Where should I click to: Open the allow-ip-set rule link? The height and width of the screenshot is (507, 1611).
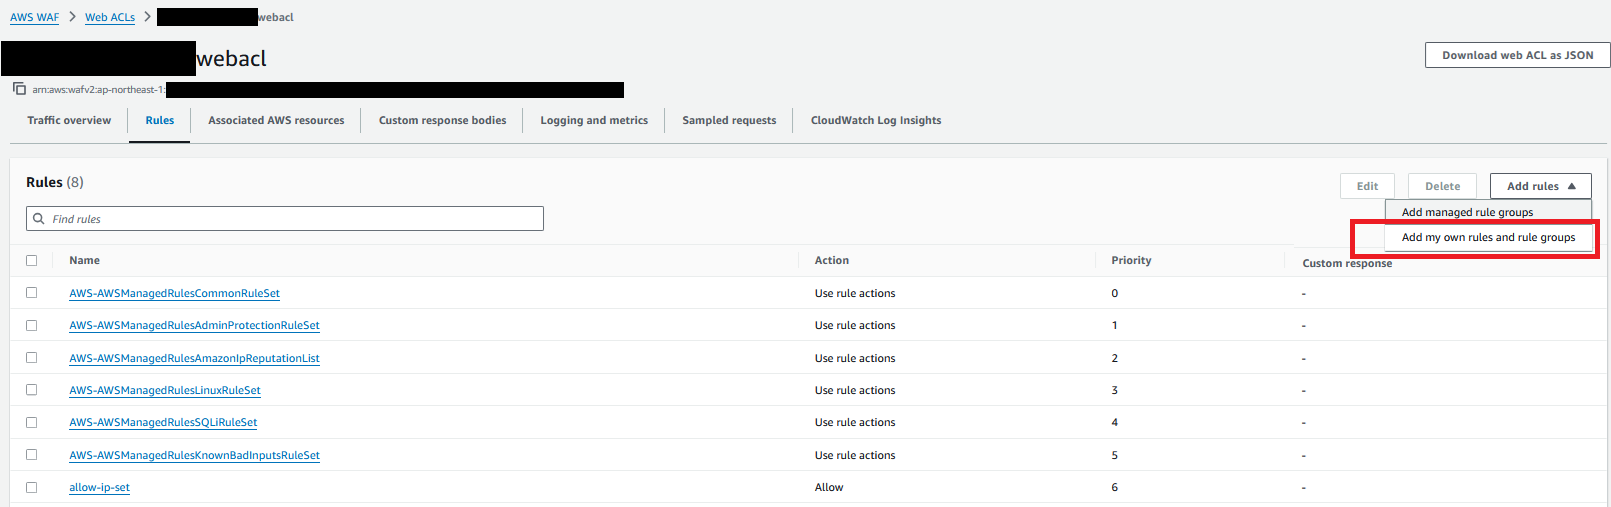tap(99, 487)
